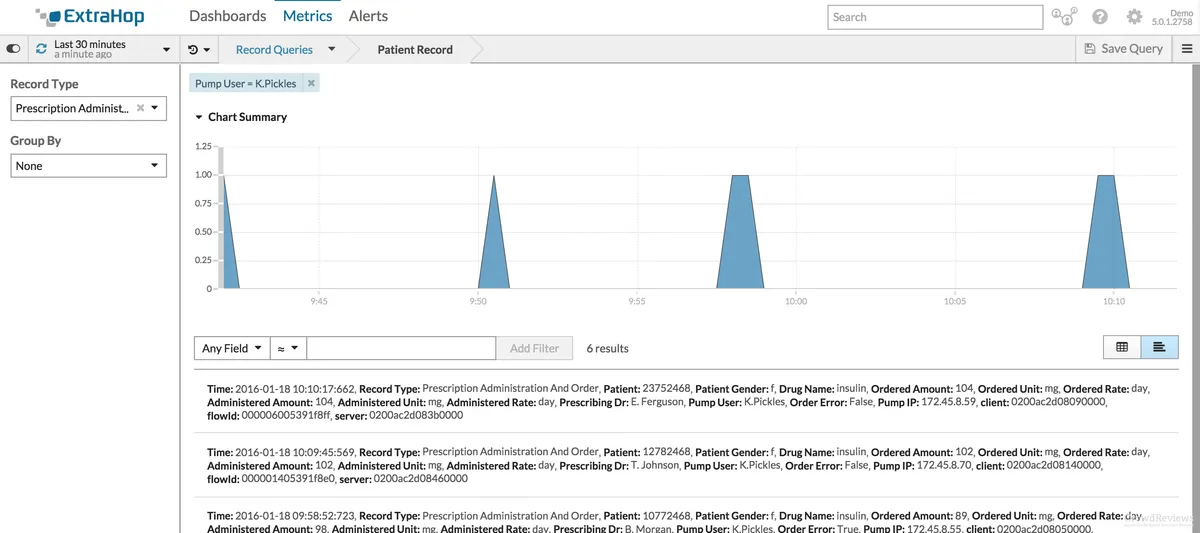Screen dimensions: 1200x533
Task: Click the blue refresh arrows icon
Action: coord(41,49)
